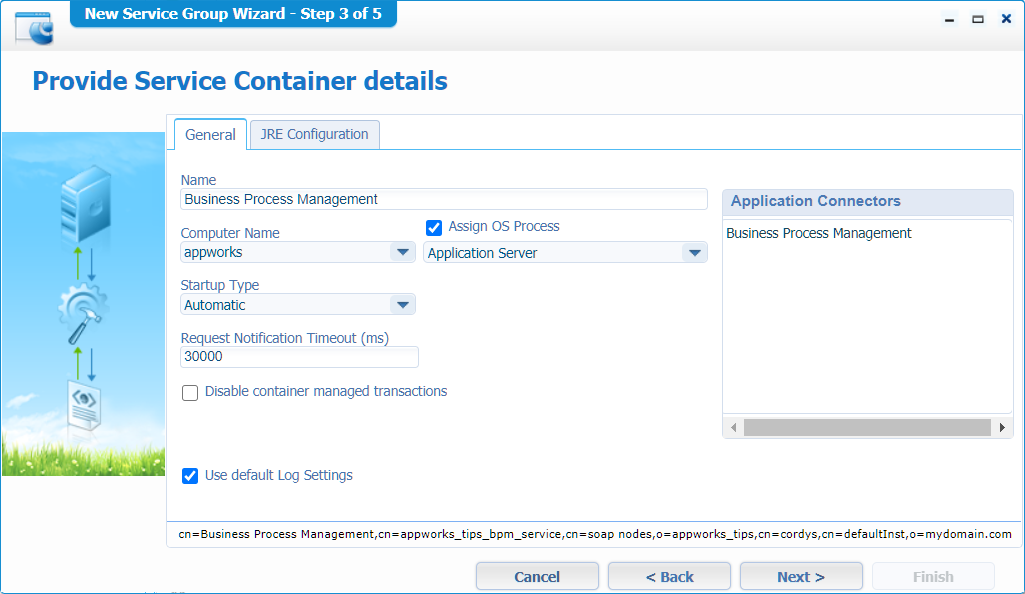Click the left scroll arrow in Application Connectors
Screen dimensions: 1025x594
coord(733,427)
